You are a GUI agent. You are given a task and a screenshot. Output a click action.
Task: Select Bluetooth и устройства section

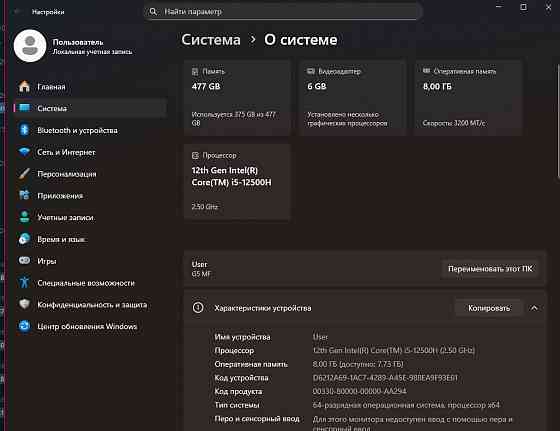[90, 130]
